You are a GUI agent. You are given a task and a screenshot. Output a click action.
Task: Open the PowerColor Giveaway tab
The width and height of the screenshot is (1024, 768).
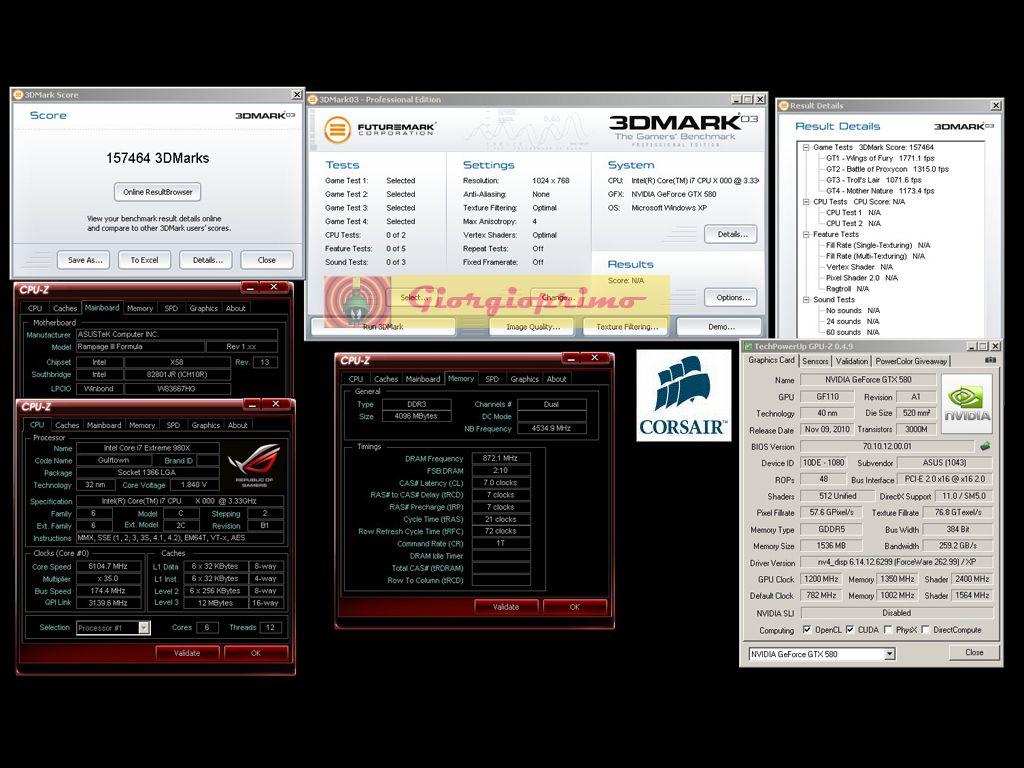point(911,361)
